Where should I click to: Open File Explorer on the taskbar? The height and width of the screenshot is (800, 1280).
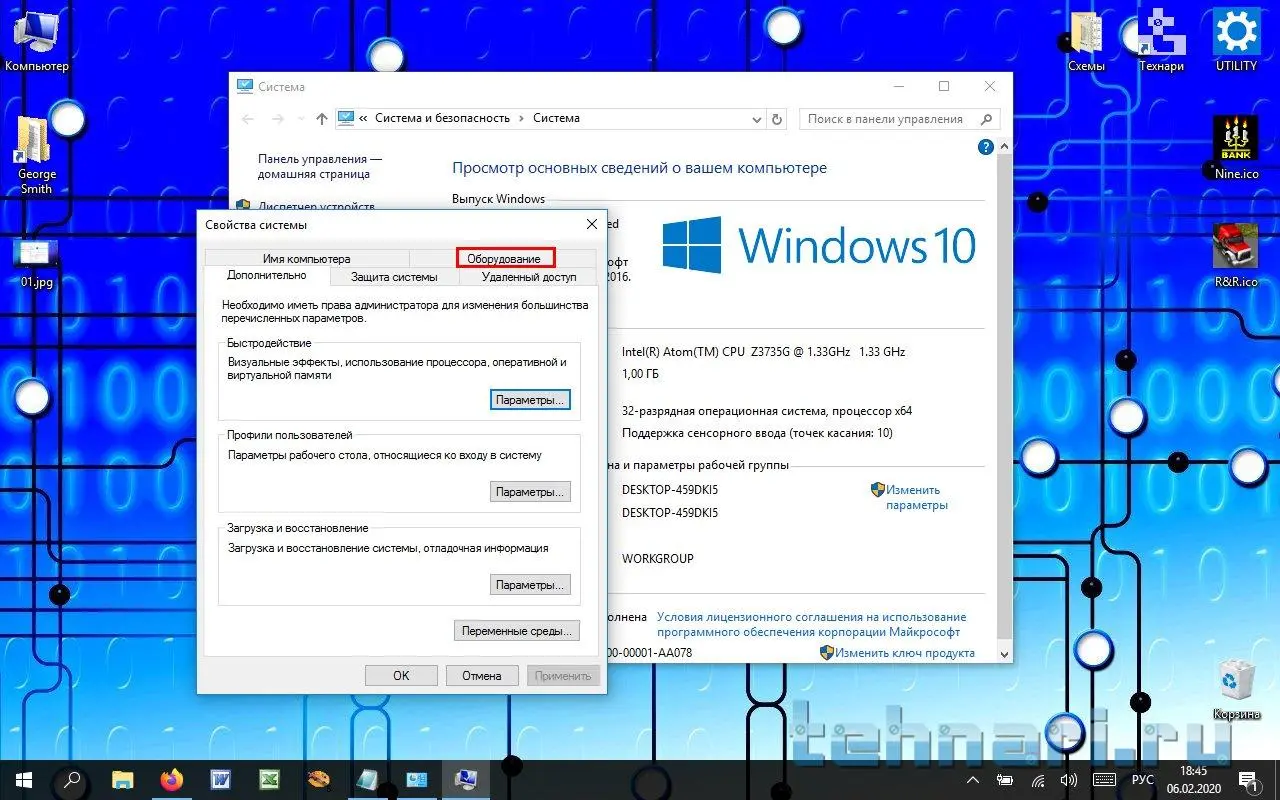pos(122,780)
